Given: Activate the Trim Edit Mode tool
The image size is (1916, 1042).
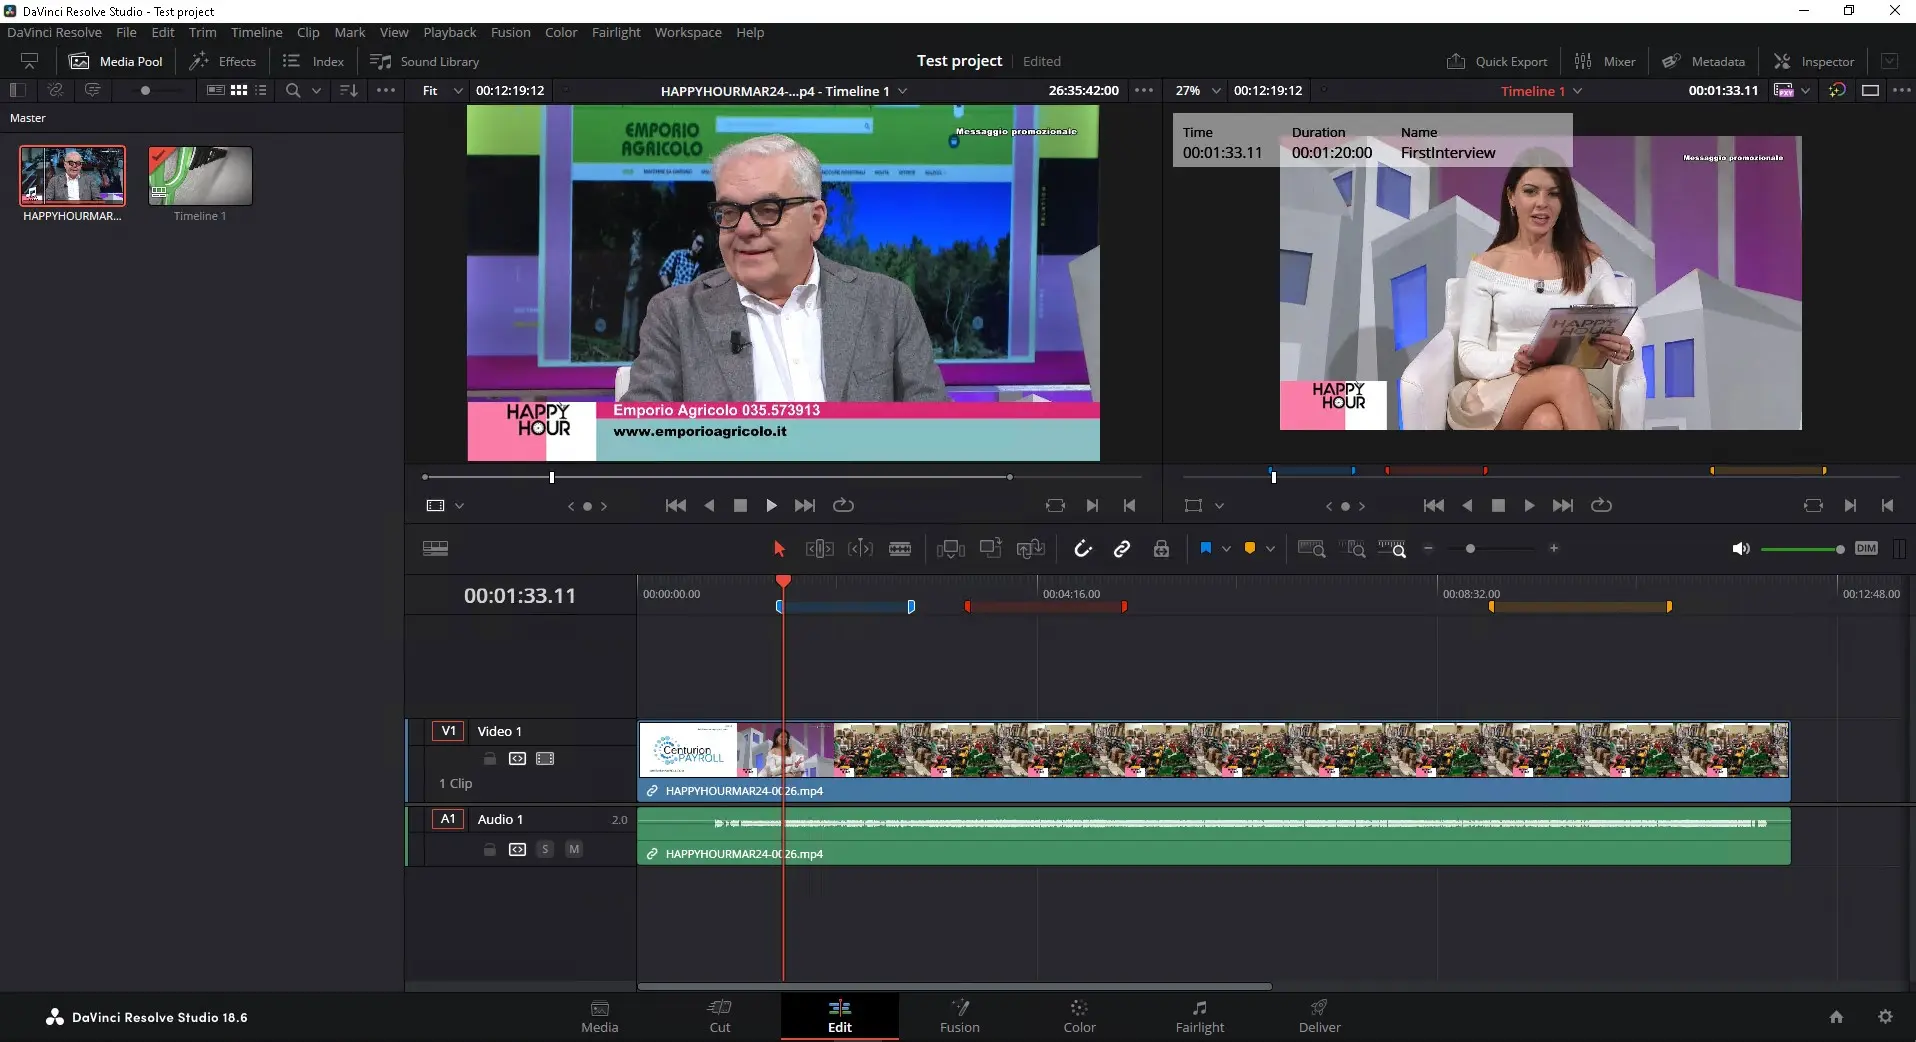Looking at the screenshot, I should (819, 548).
